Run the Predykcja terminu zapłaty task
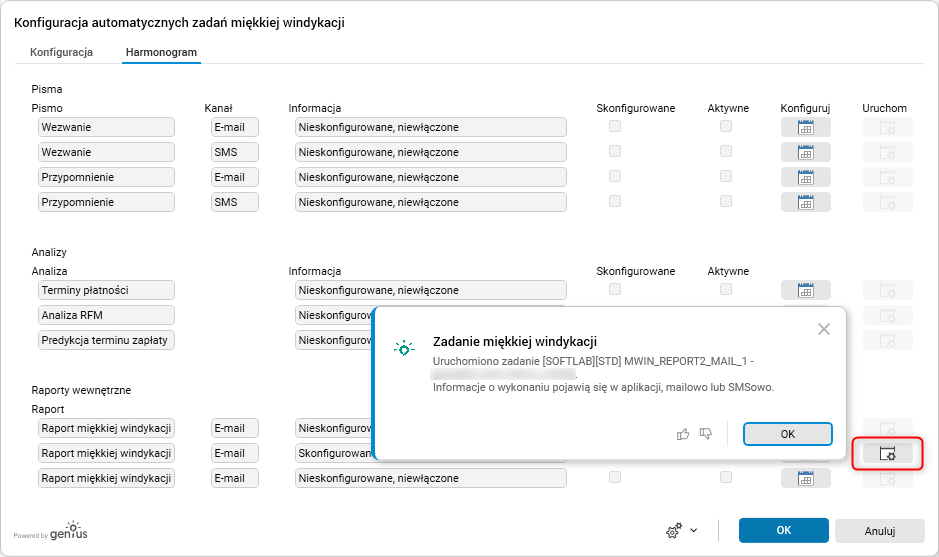Image resolution: width=939 pixels, height=557 pixels. pyautogui.click(x=887, y=340)
